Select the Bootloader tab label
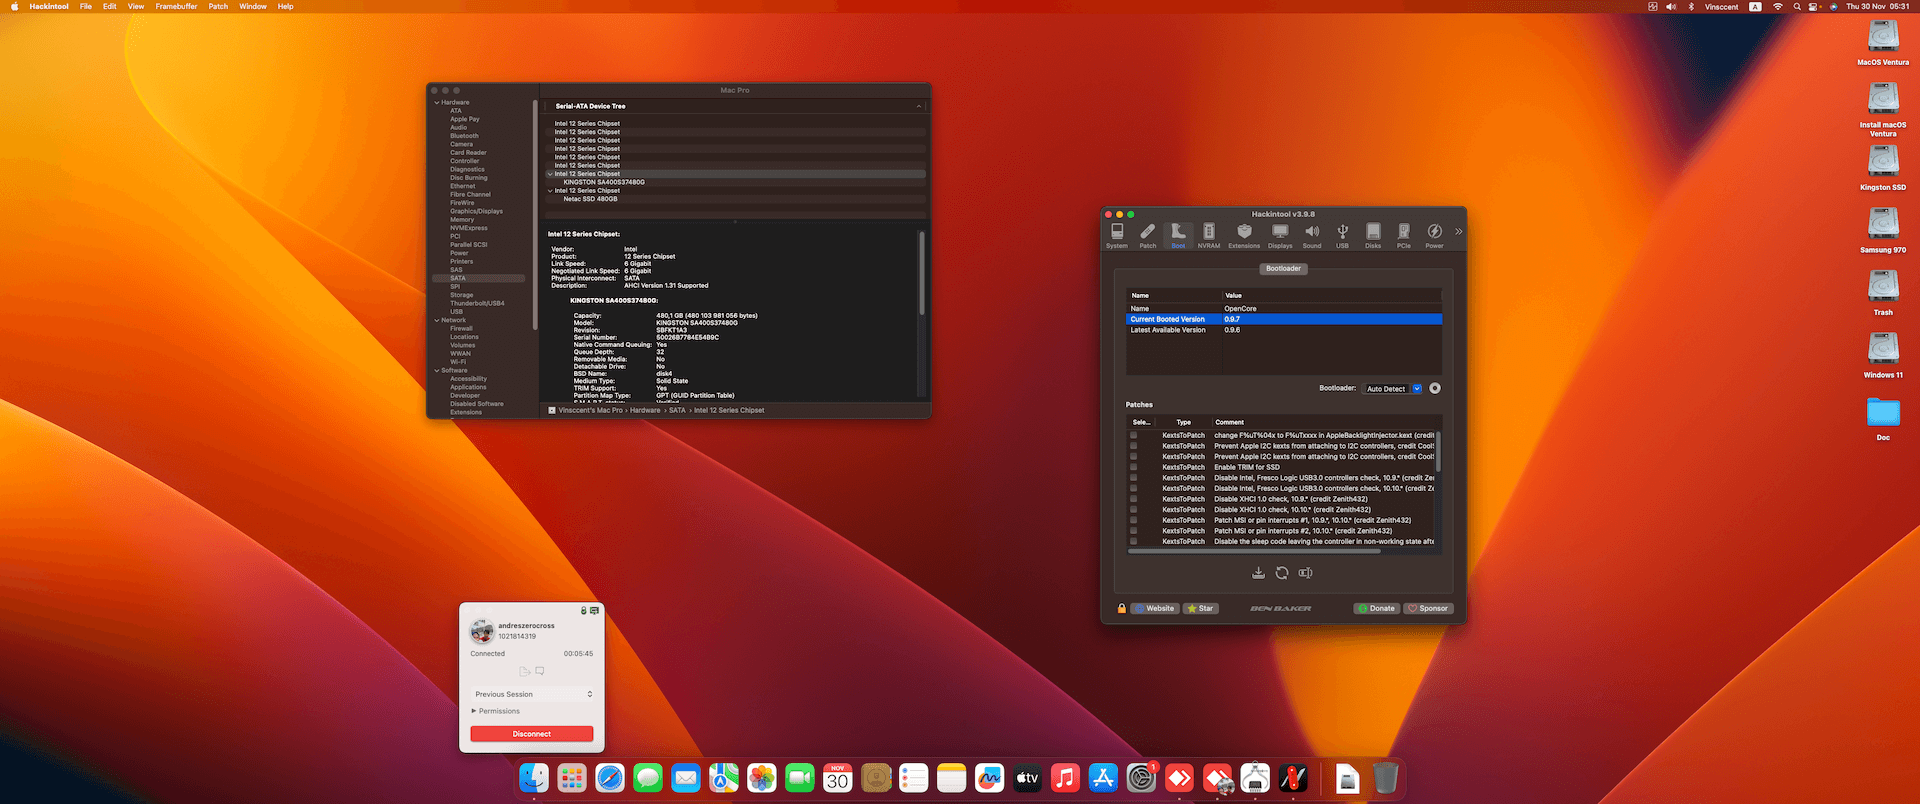Image resolution: width=1920 pixels, height=804 pixels. [x=1284, y=268]
